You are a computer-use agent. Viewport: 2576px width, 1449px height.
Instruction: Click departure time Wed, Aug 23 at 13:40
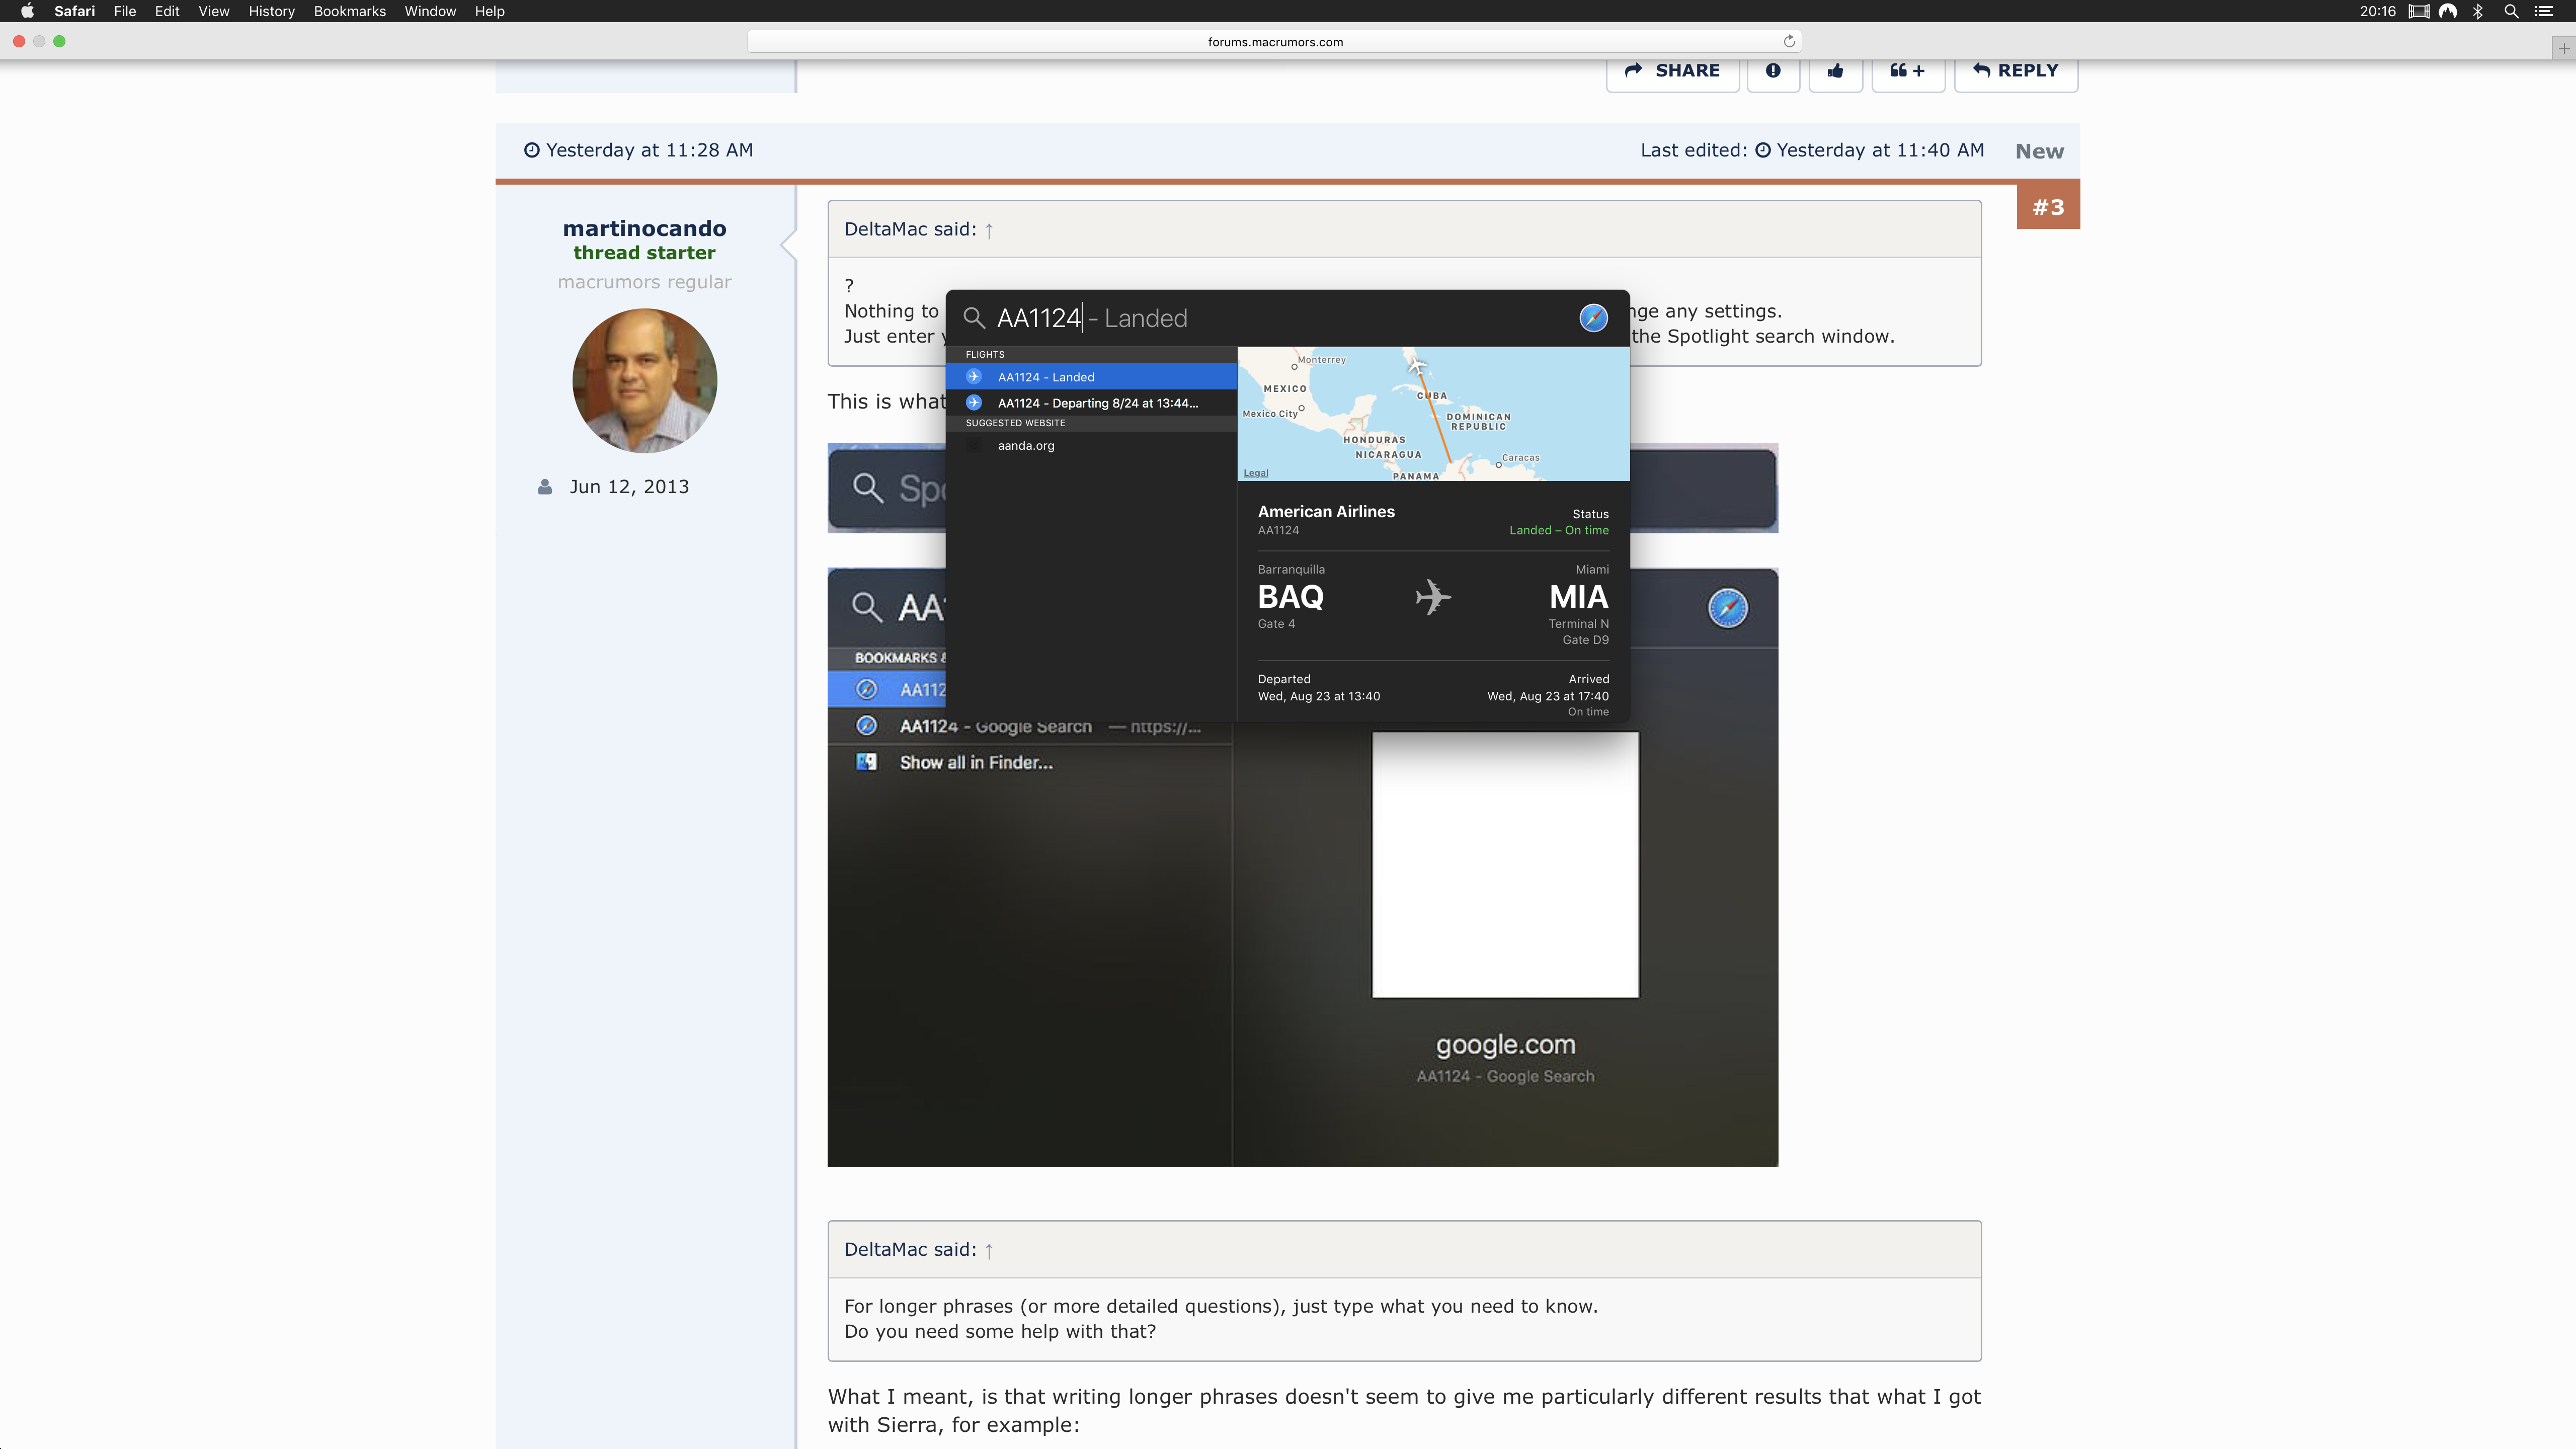1318,697
